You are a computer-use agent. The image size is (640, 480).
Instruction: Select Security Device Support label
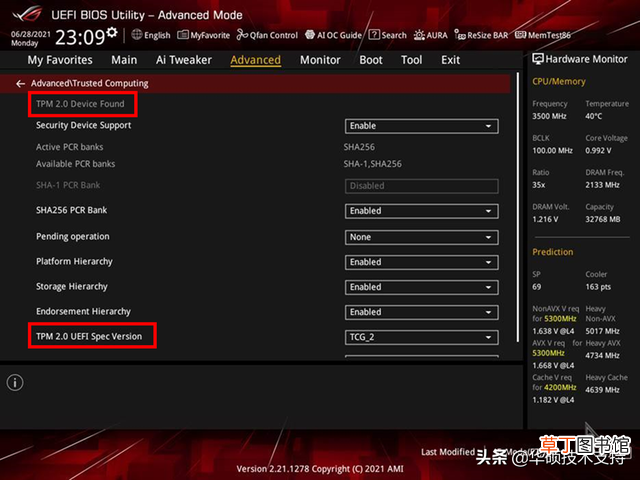pos(84,125)
